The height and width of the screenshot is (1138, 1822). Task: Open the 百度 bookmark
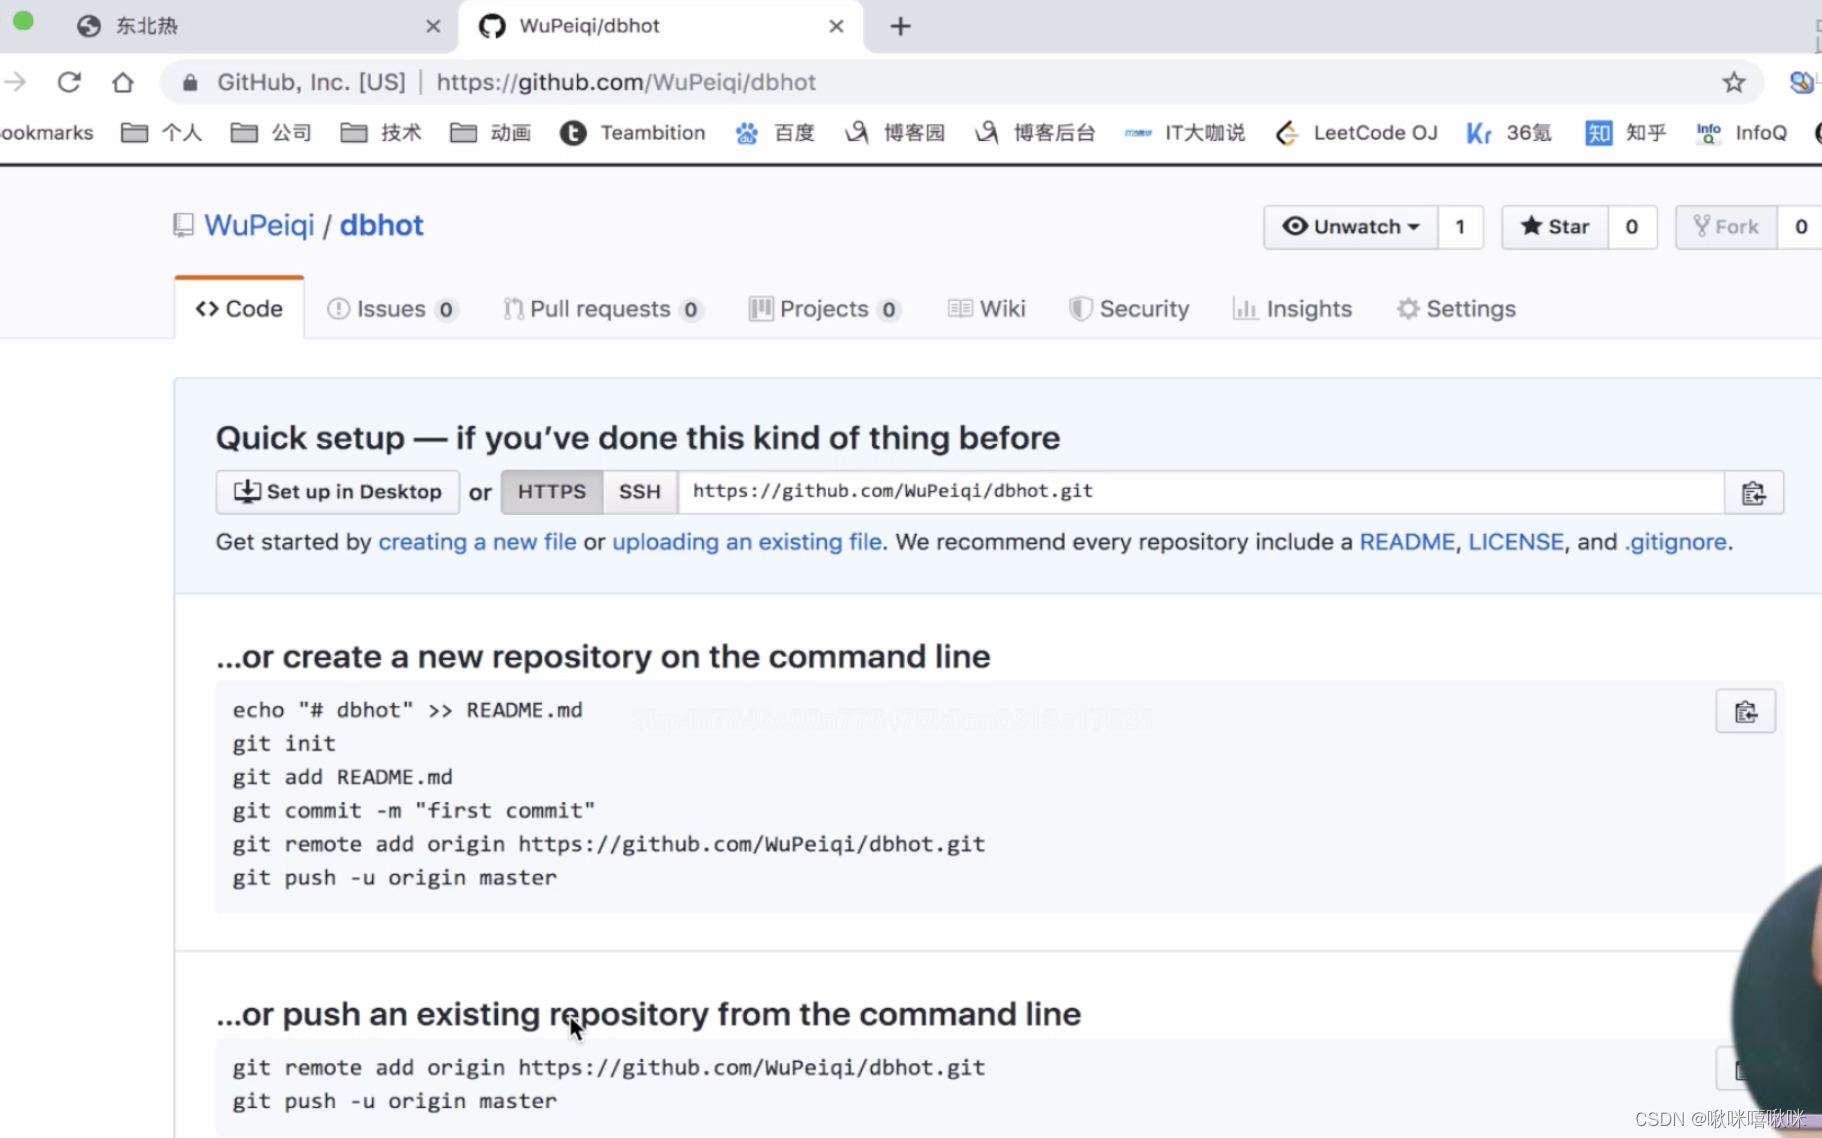(x=776, y=133)
